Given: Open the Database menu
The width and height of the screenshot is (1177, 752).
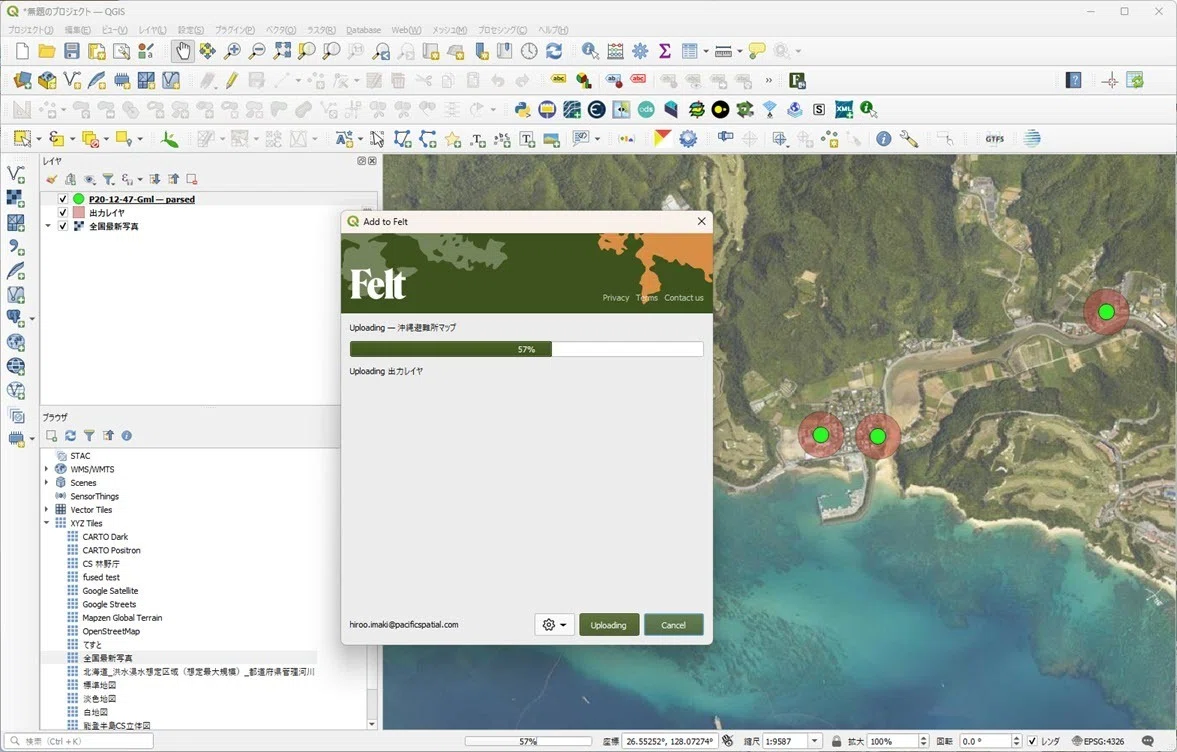Looking at the screenshot, I should (363, 30).
